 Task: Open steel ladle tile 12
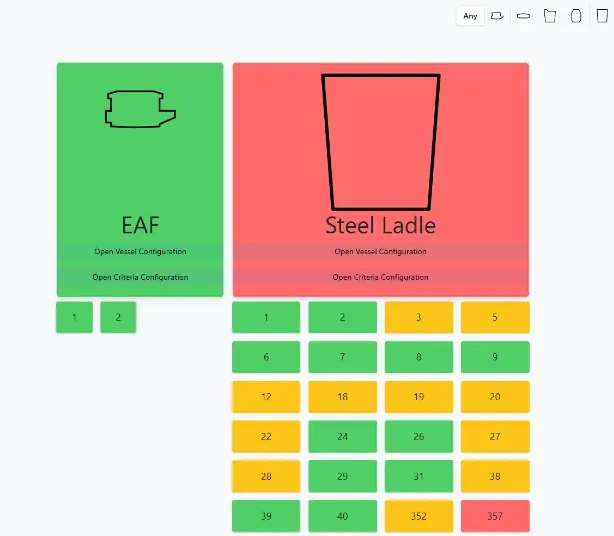click(x=266, y=397)
